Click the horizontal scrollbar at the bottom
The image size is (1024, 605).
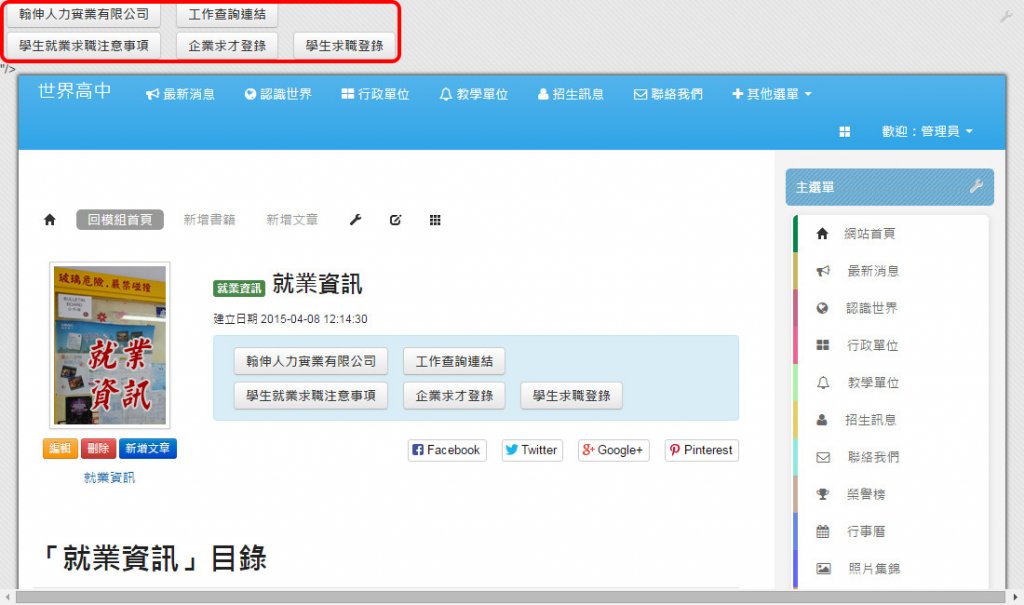point(500,597)
